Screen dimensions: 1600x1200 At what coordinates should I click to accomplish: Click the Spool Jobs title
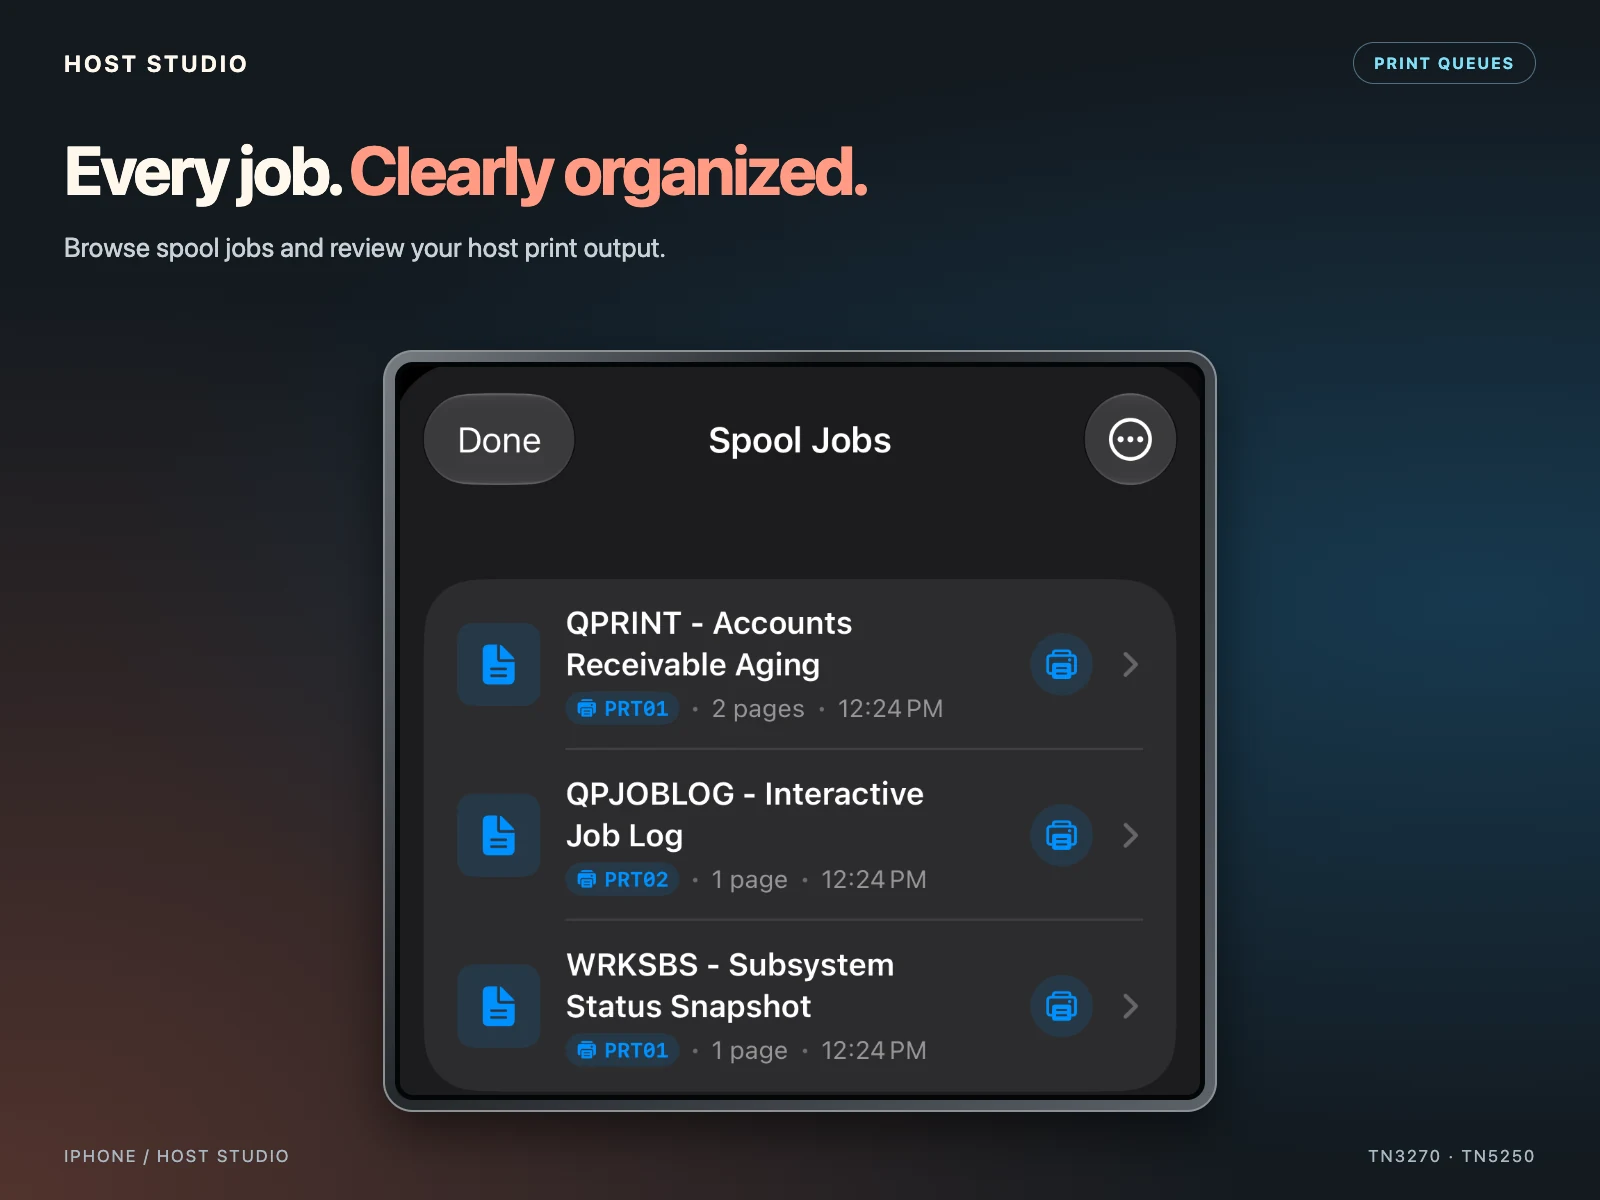click(x=800, y=441)
